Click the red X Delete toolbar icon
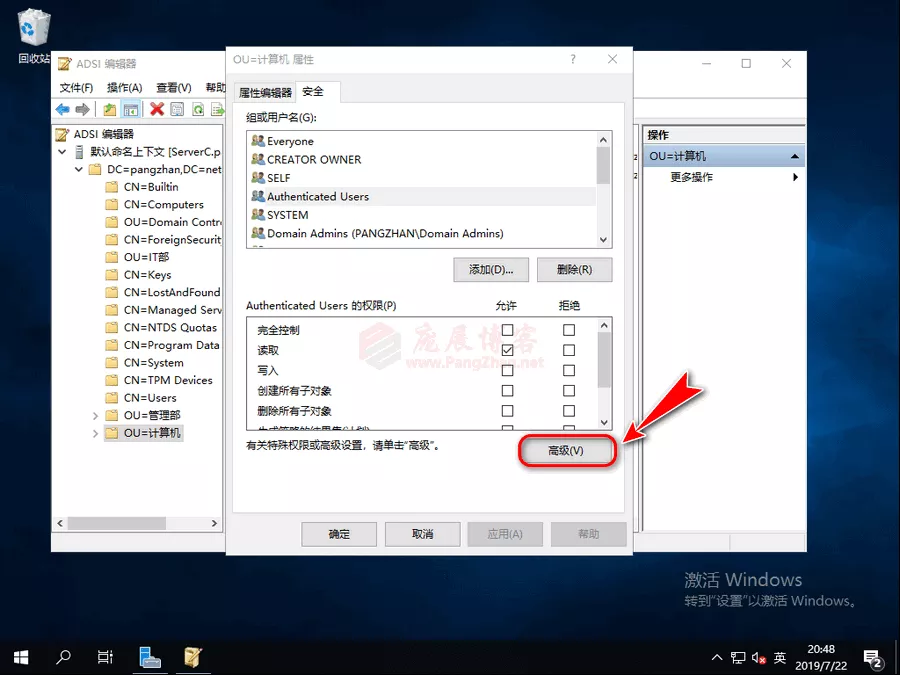 click(157, 109)
